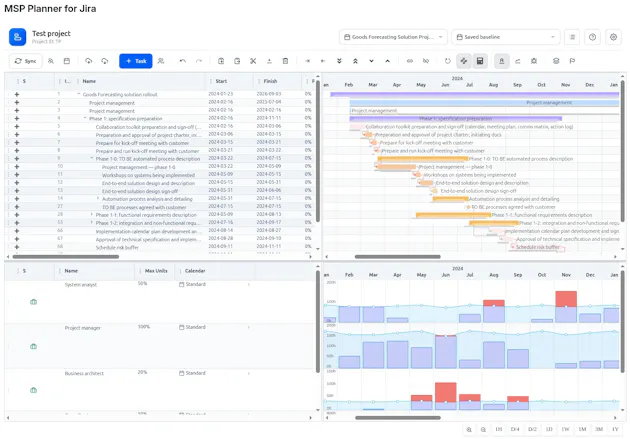Click the link tasks chain icon

point(410,61)
